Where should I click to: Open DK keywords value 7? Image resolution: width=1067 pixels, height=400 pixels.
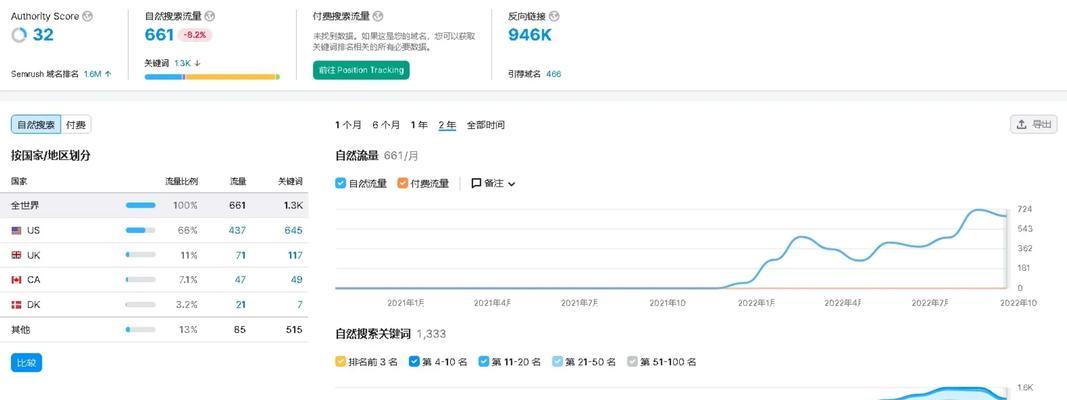tap(300, 305)
